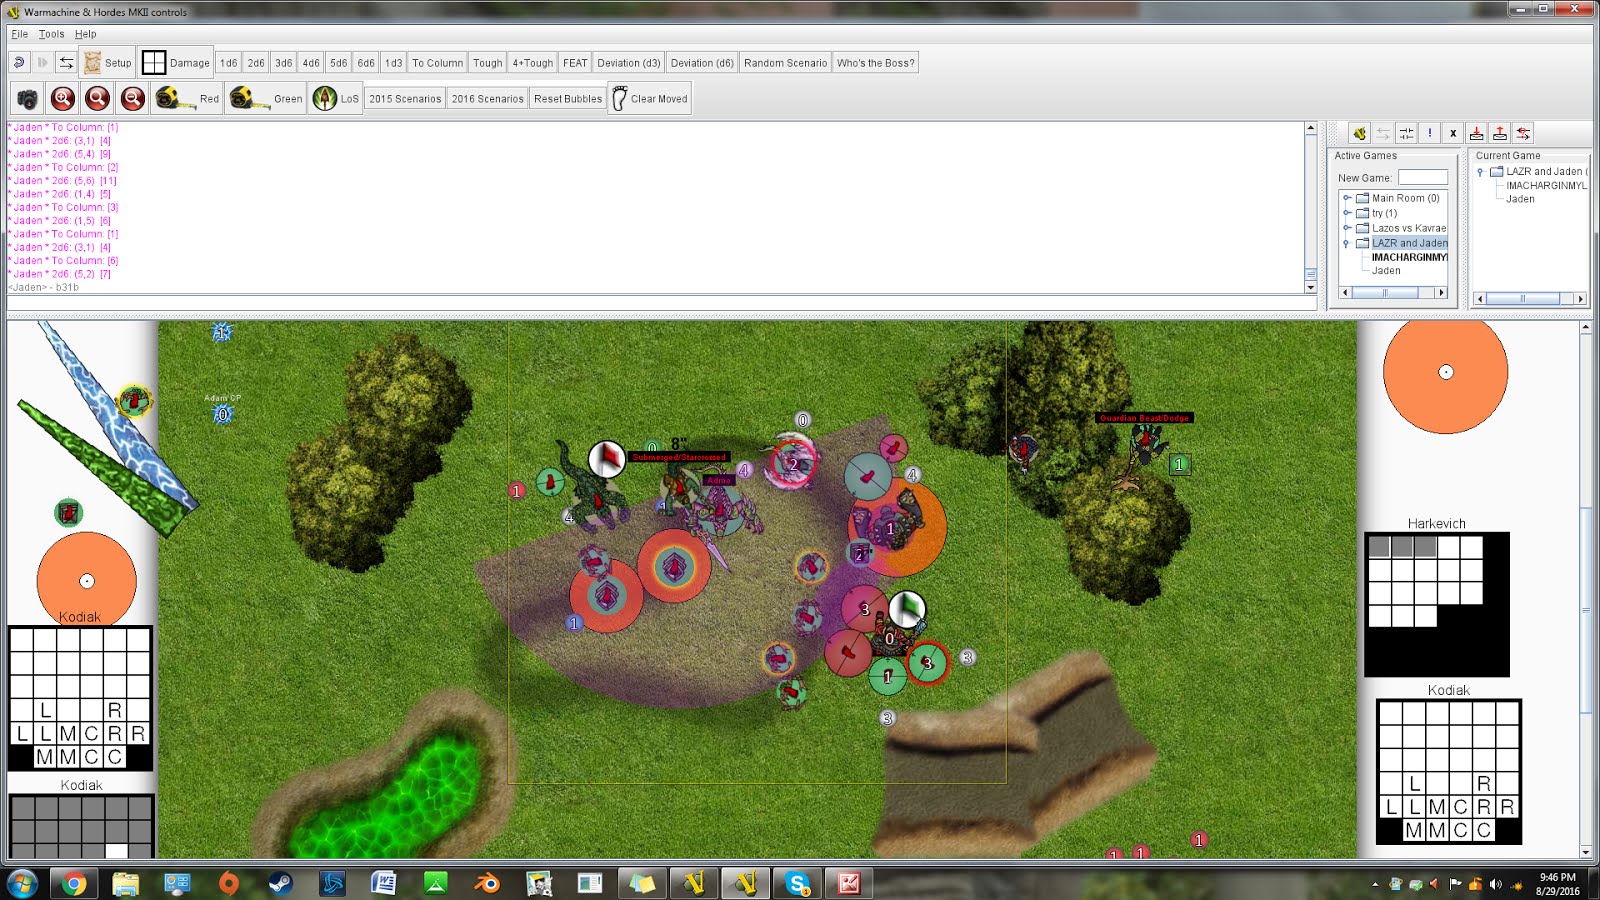
Task: Click the zoom in magnifier icon
Action: (63, 98)
